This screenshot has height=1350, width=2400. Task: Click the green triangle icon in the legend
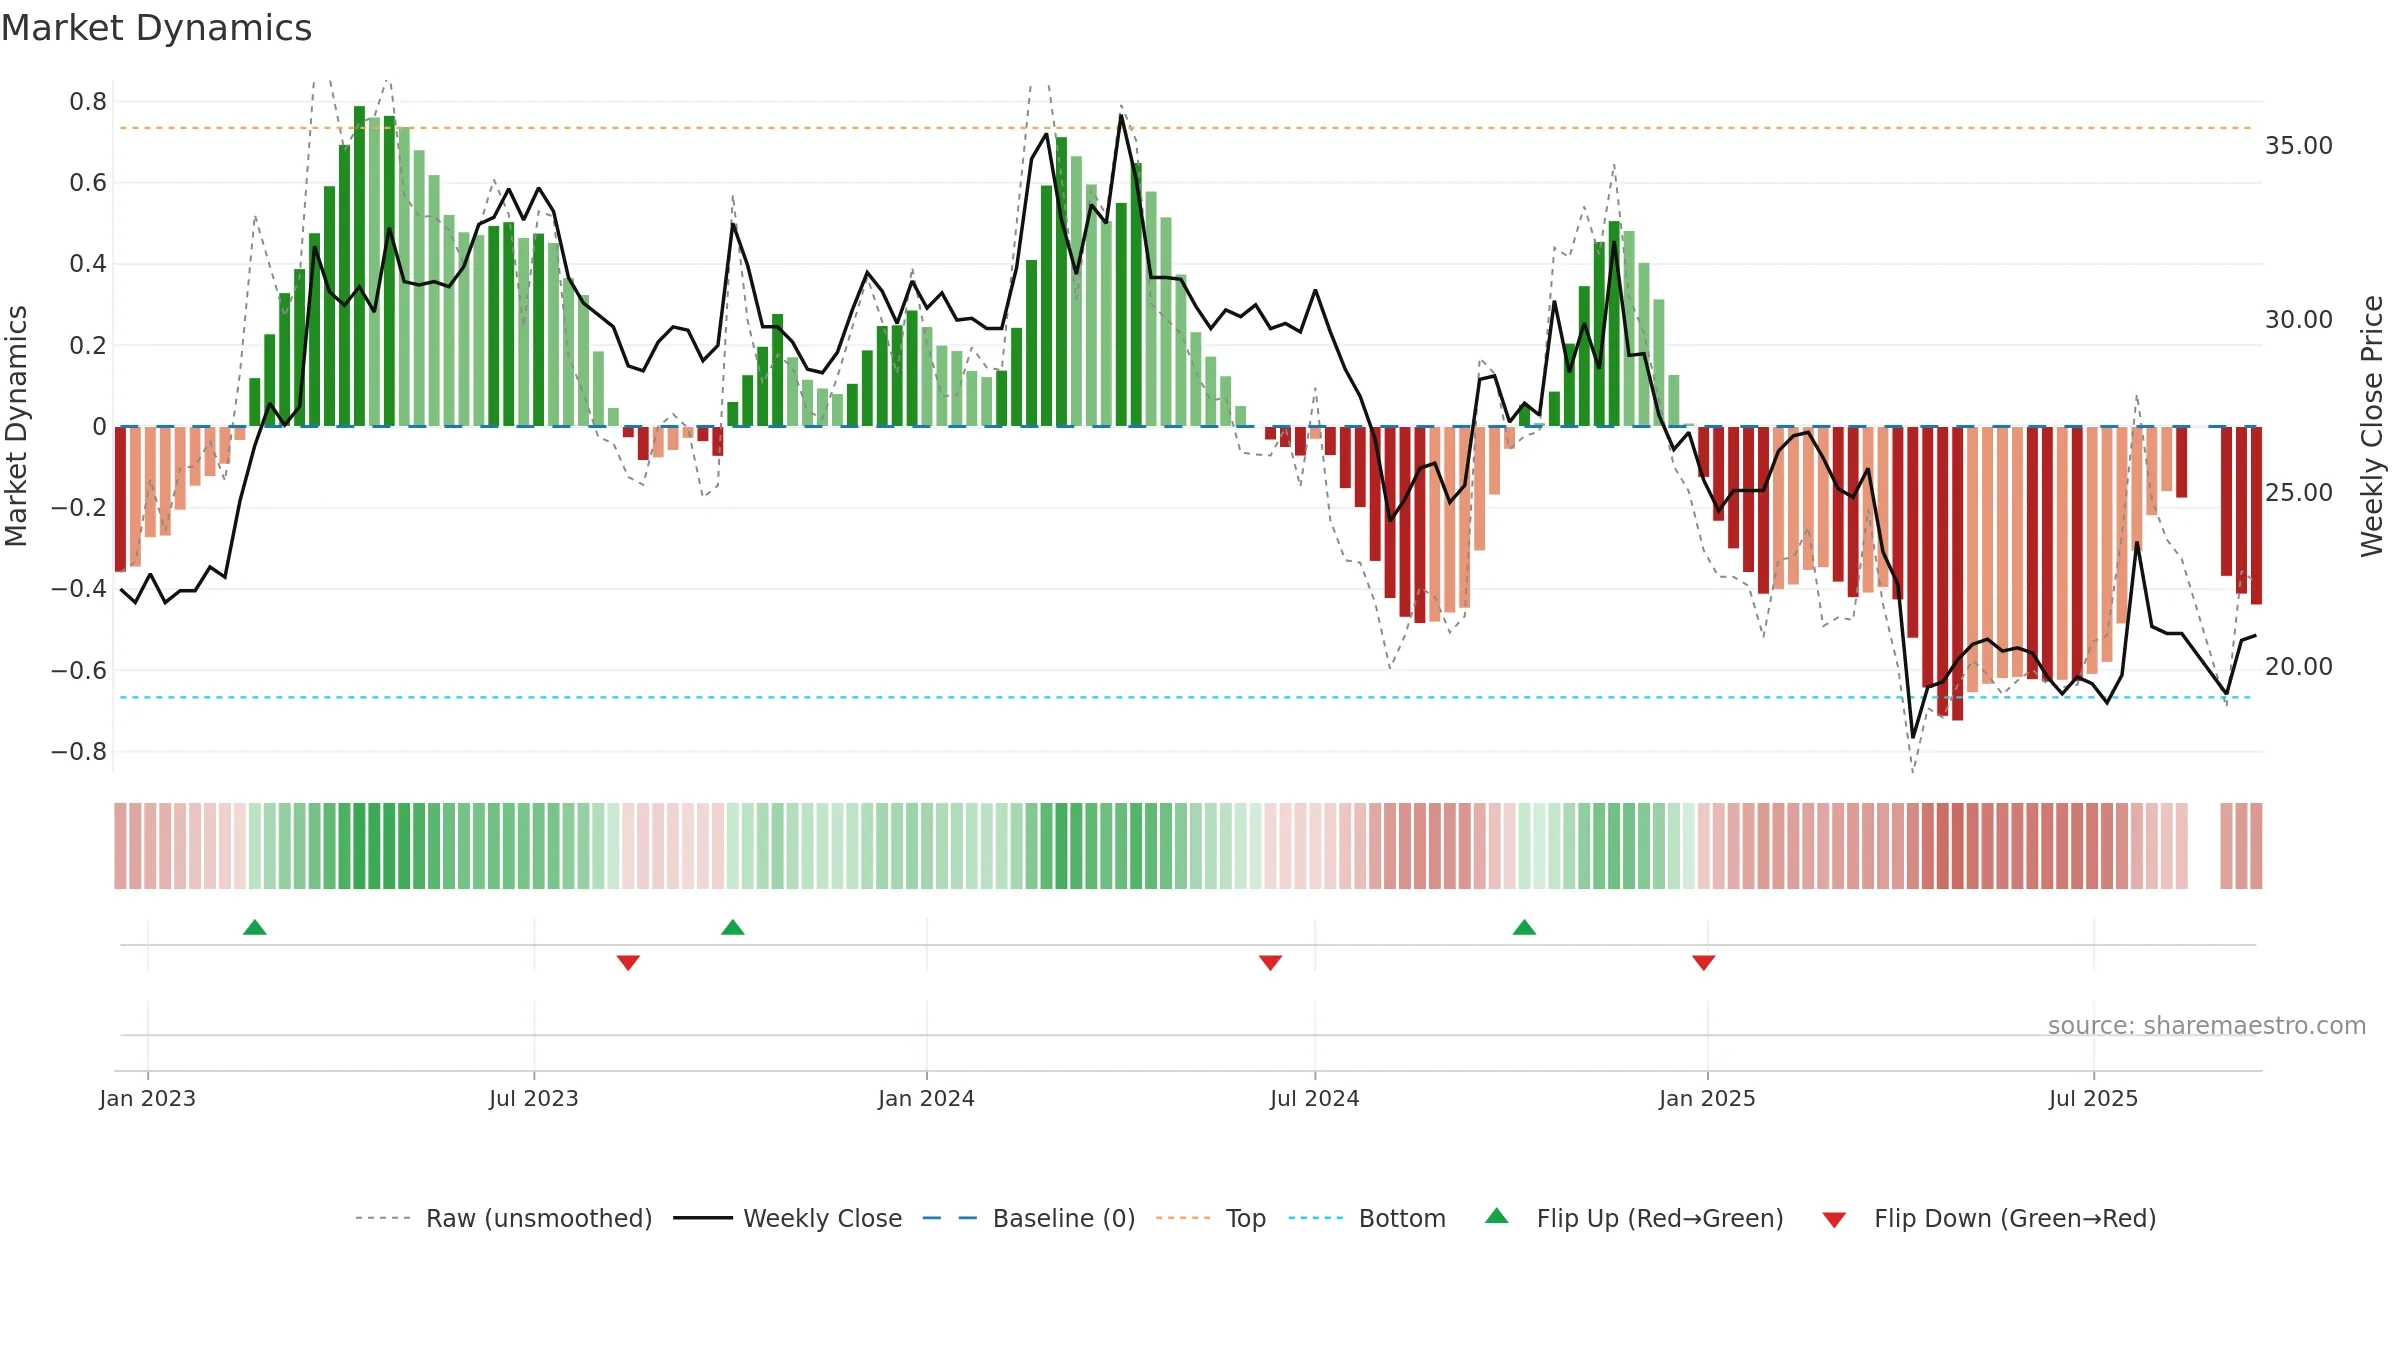pos(1497,1216)
